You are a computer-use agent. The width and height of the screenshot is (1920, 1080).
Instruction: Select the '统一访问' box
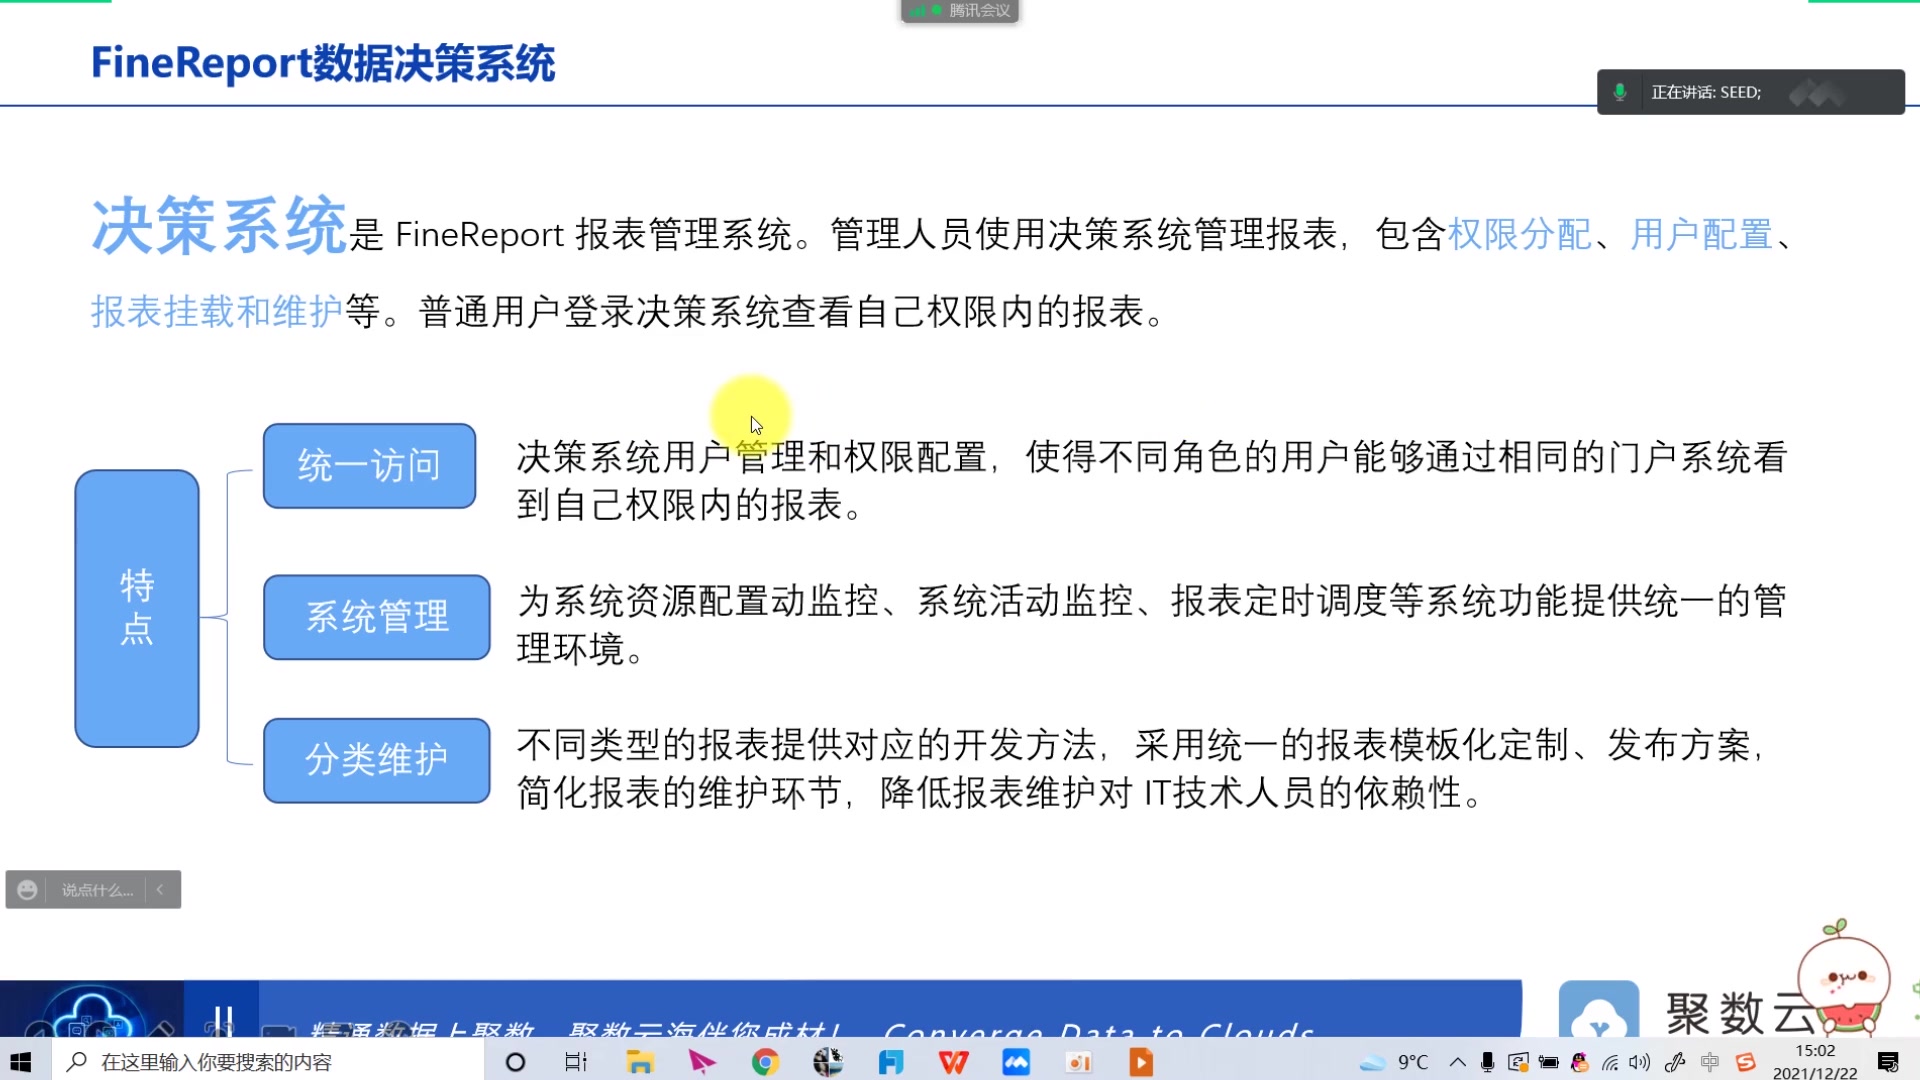[x=369, y=465]
